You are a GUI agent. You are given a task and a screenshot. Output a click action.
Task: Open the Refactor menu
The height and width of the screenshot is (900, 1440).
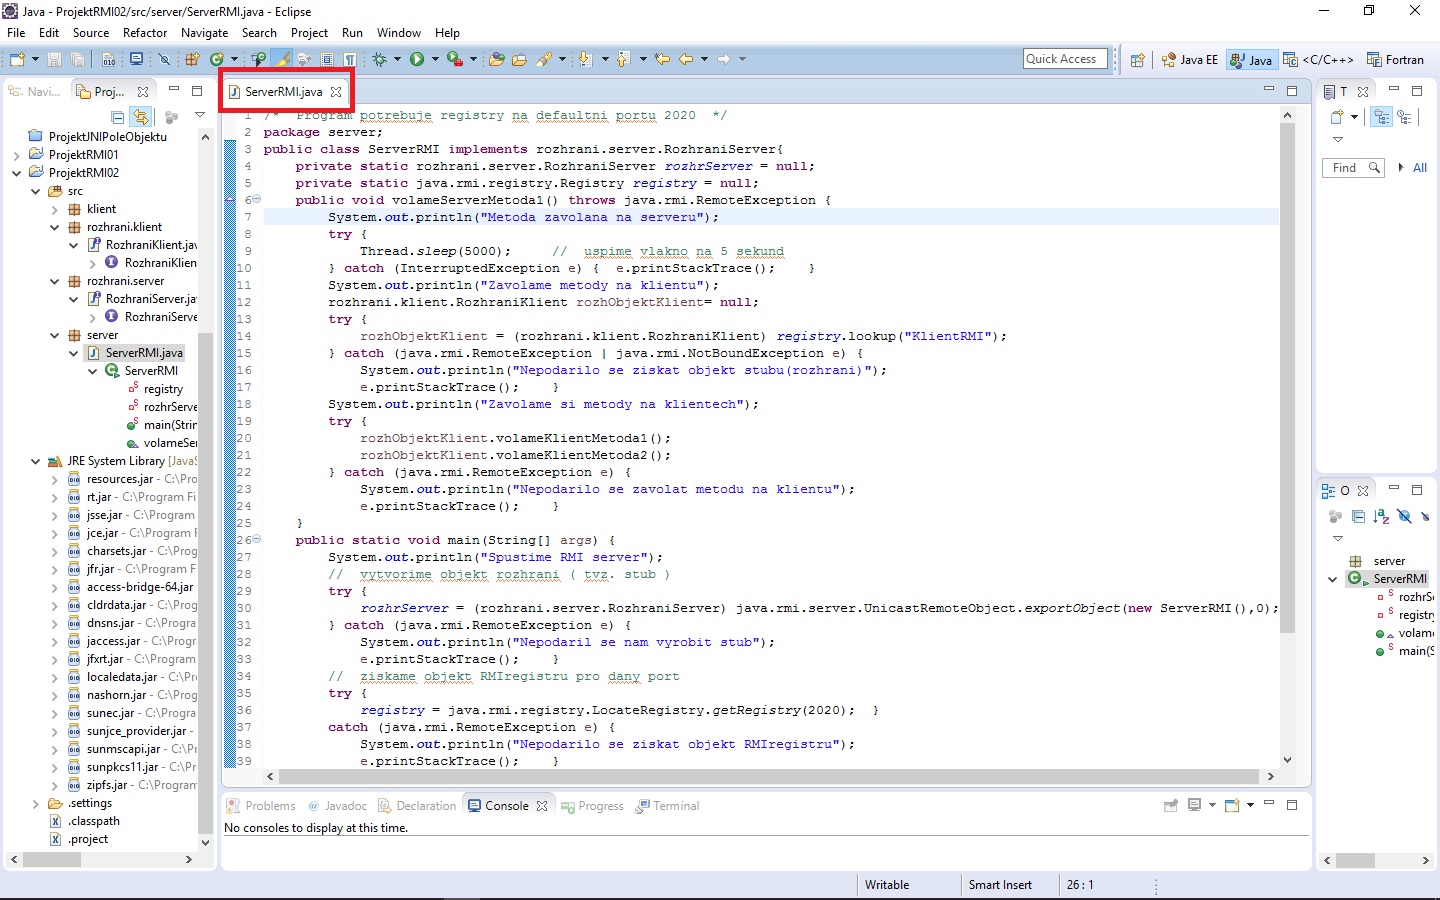tap(144, 32)
